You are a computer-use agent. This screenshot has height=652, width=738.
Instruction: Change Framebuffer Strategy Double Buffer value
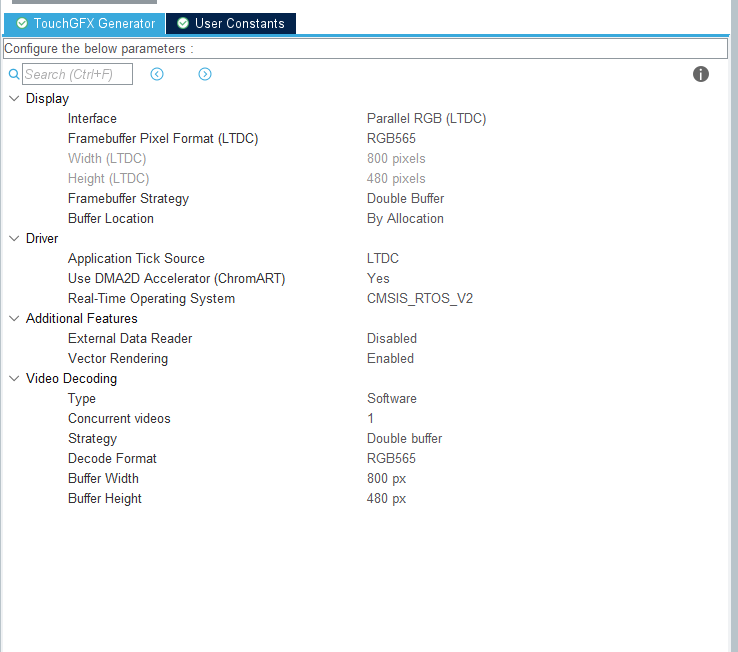point(405,199)
